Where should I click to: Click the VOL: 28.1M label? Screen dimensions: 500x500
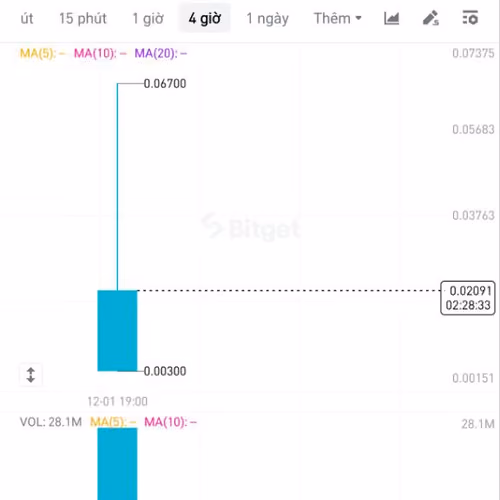pyautogui.click(x=51, y=422)
